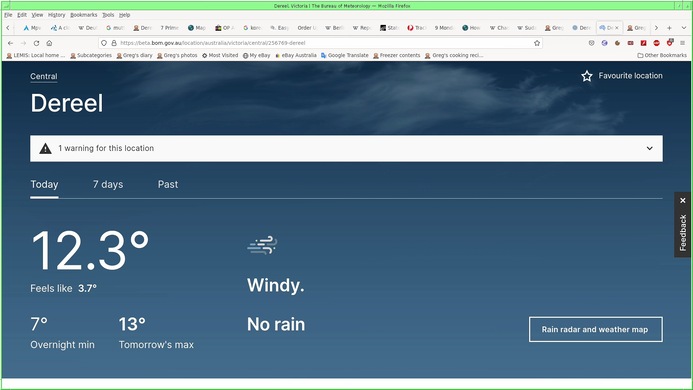Open the eBay Australia bookmark
Image resolution: width=693 pixels, height=390 pixels.
tap(296, 55)
